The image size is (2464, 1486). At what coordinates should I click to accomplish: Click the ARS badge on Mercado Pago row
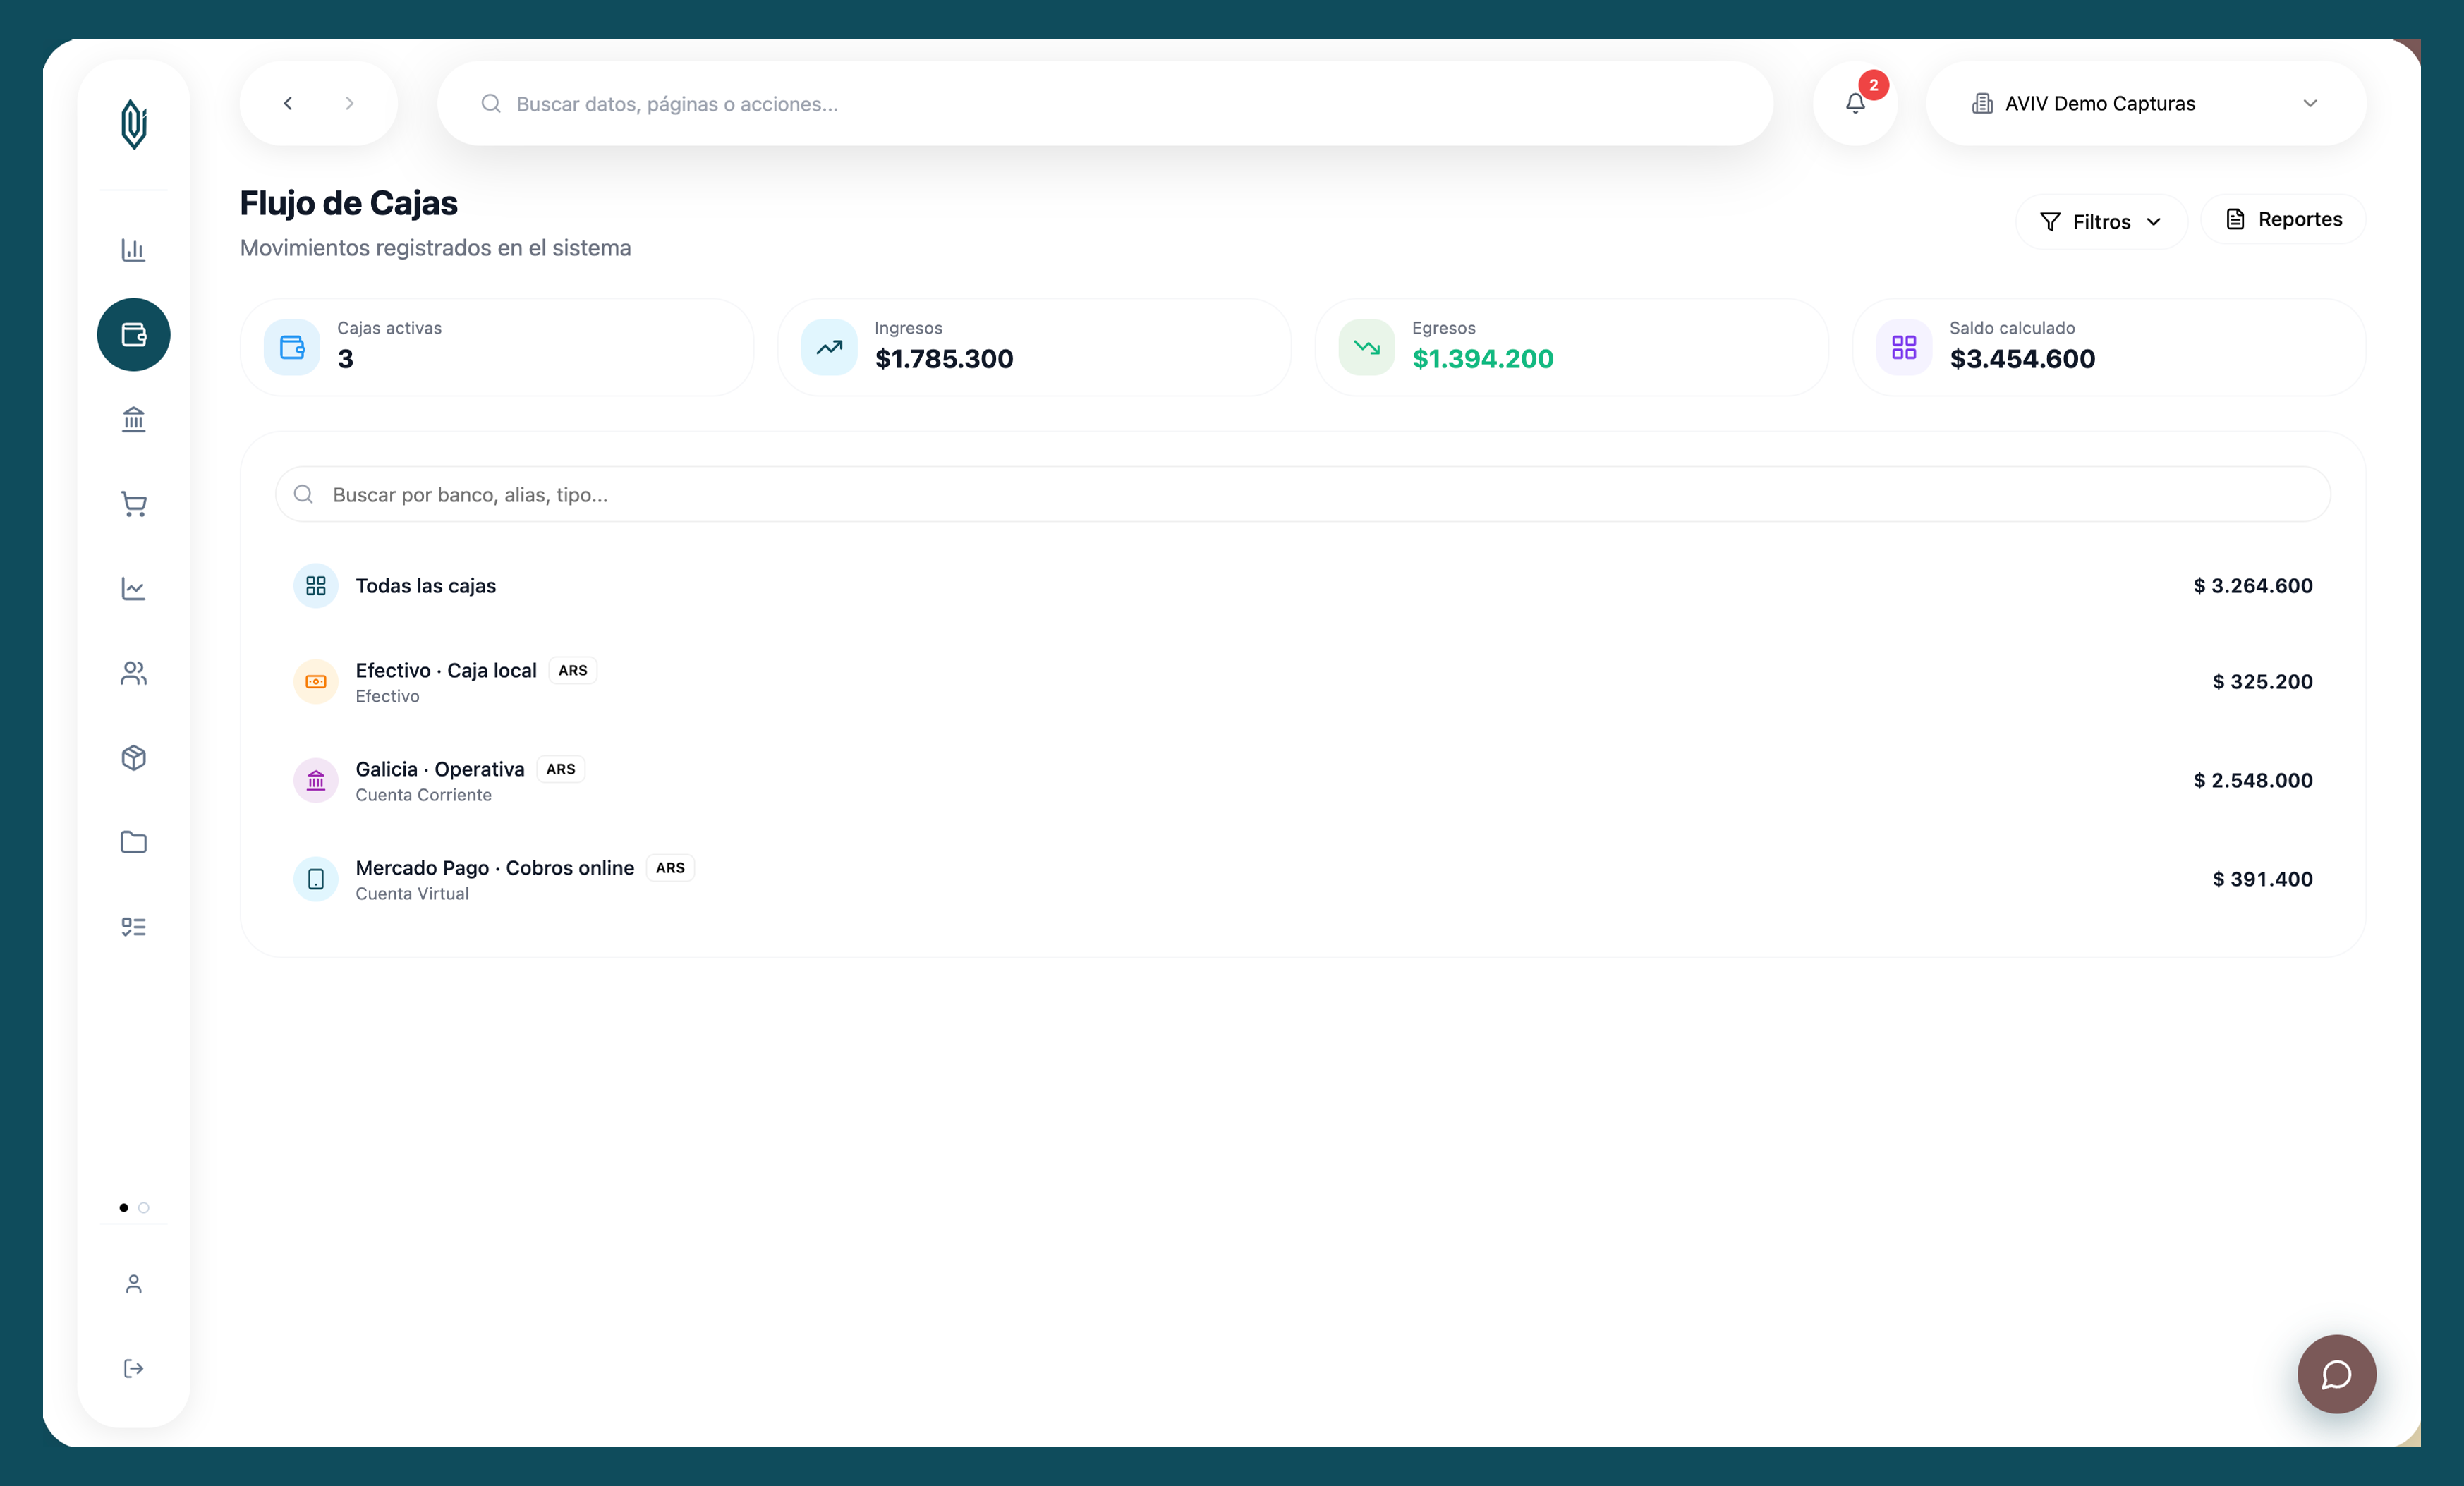671,868
